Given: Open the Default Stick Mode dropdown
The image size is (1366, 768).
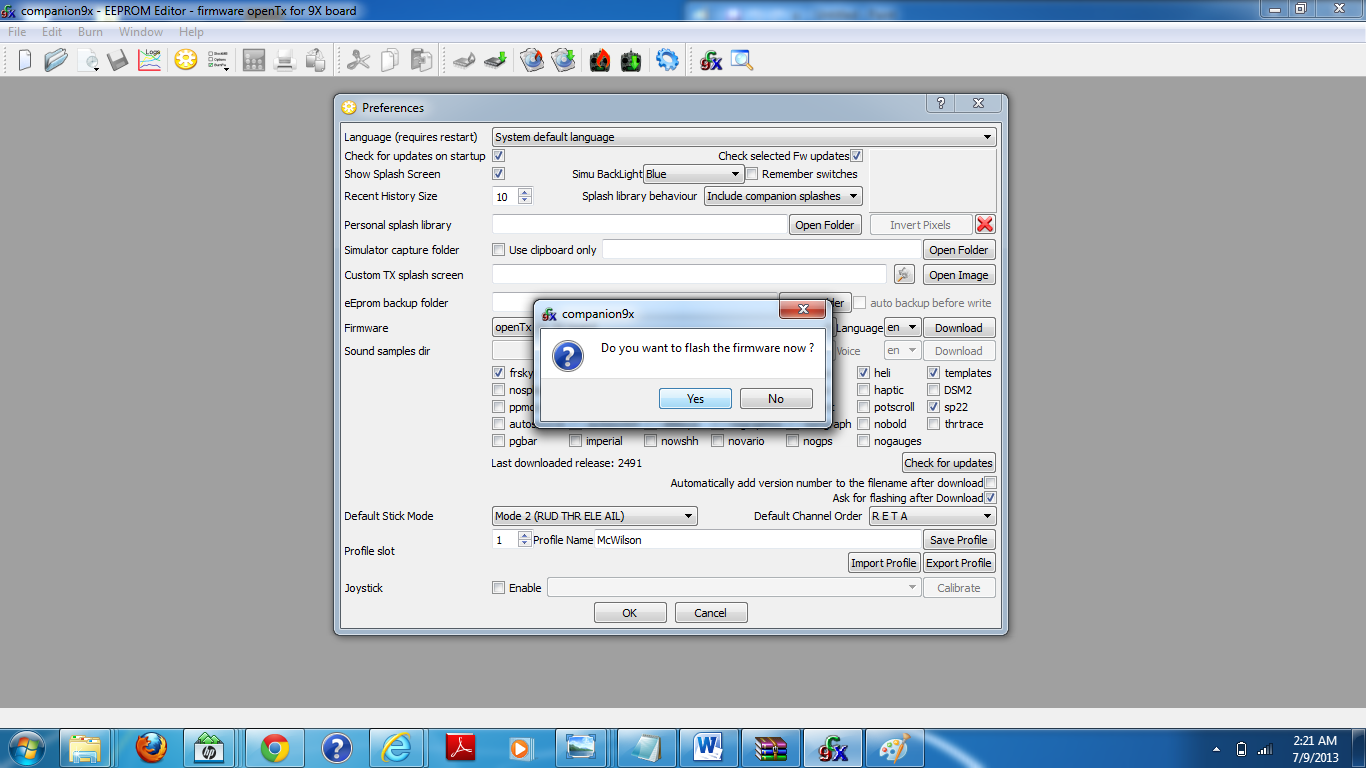Looking at the screenshot, I should tap(594, 516).
